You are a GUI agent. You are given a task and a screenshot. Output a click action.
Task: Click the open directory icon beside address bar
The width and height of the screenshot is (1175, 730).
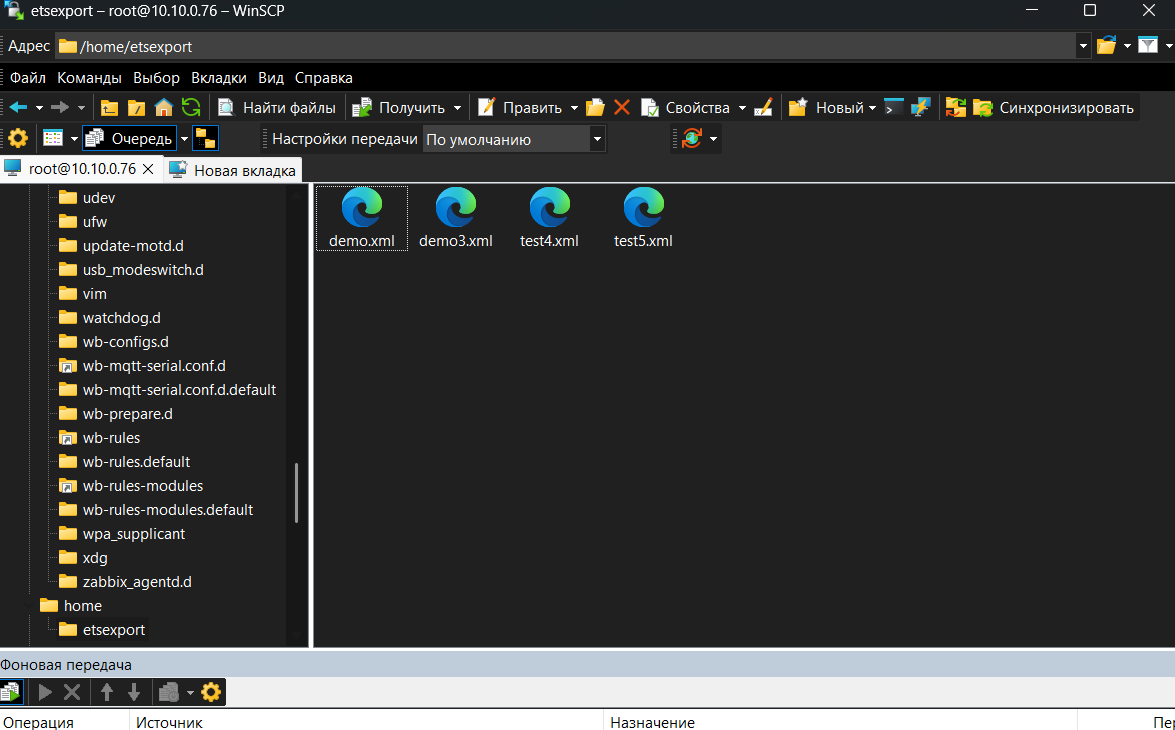[1106, 46]
